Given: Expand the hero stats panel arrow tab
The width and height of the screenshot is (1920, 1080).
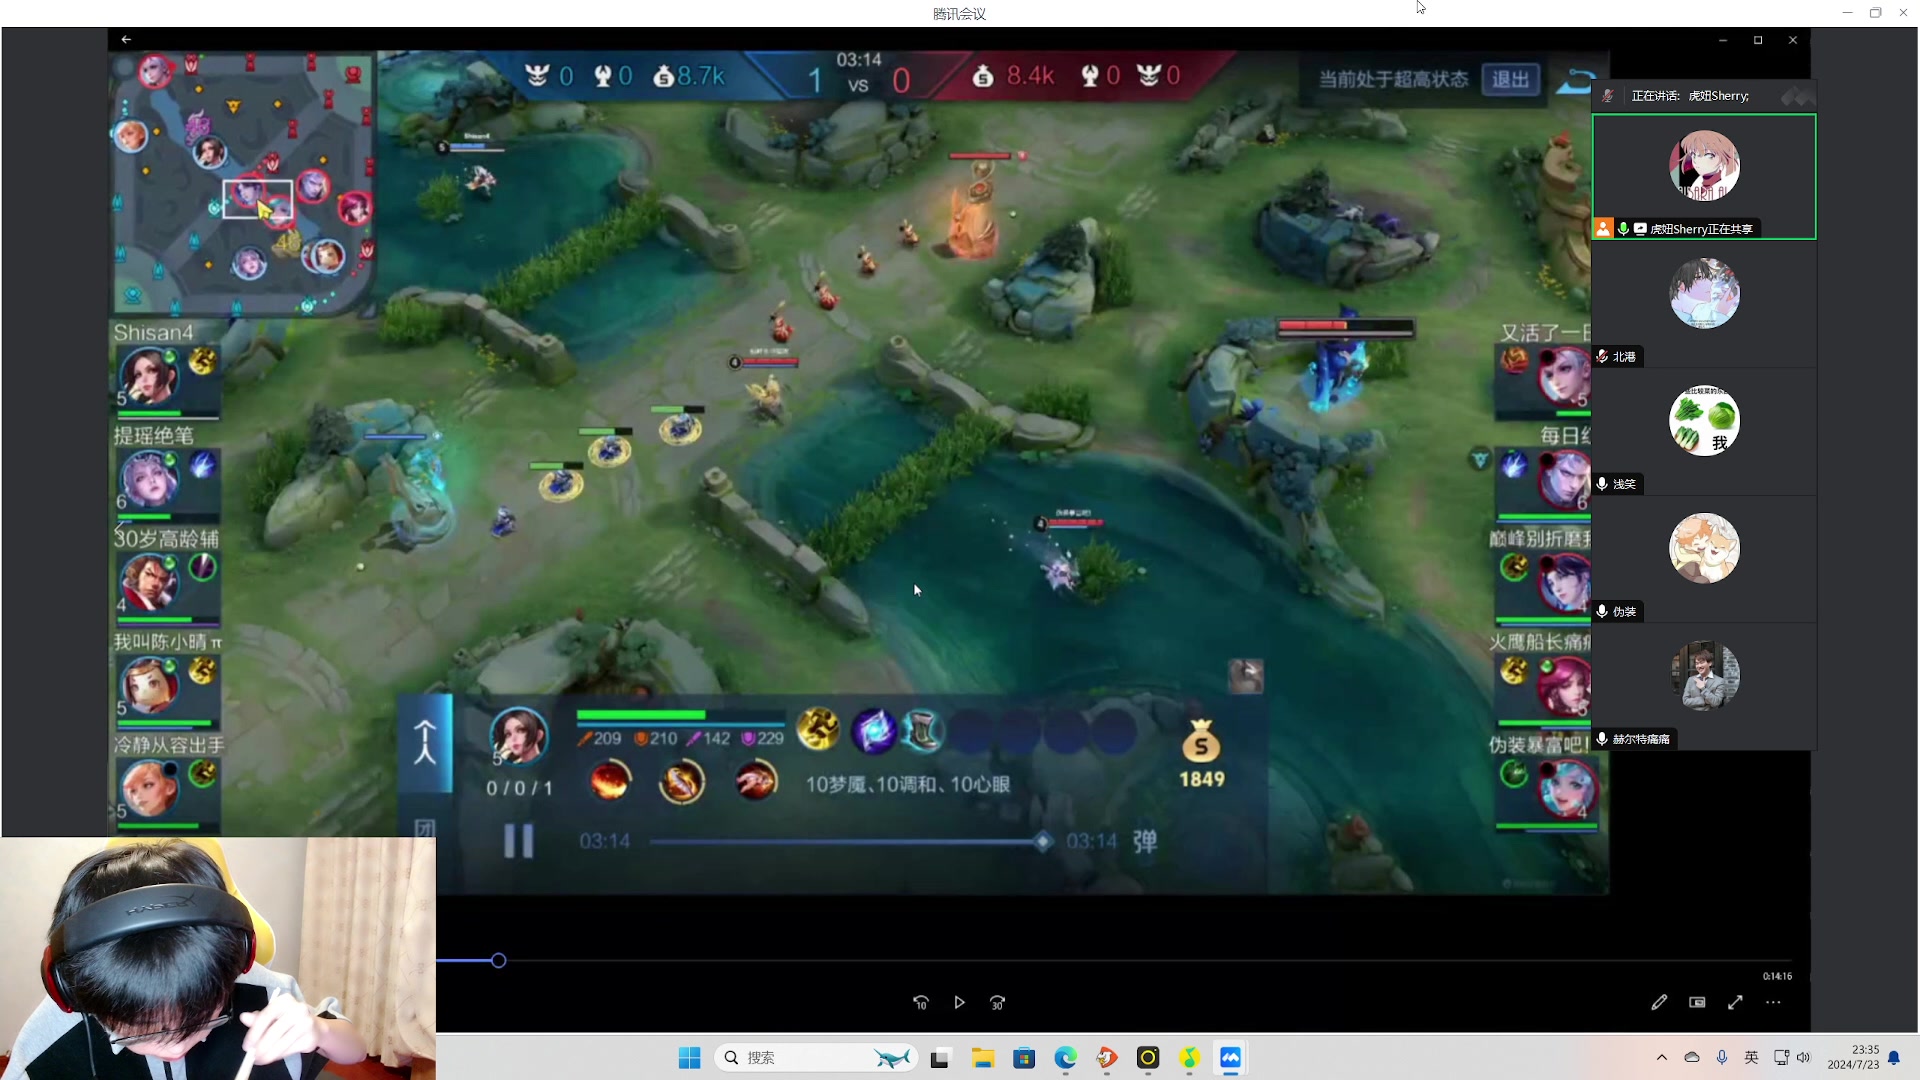Looking at the screenshot, I should (425, 742).
